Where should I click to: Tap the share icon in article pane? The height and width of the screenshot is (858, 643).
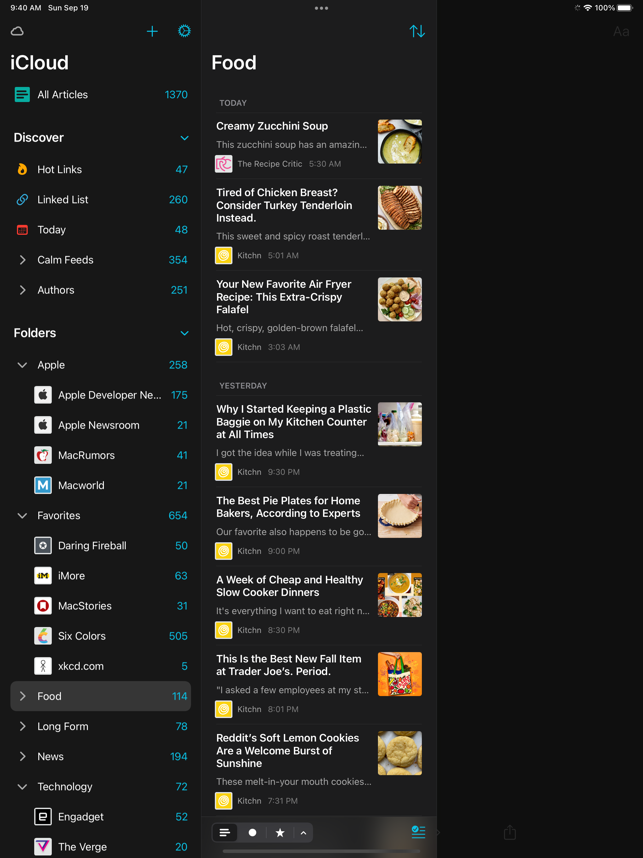pyautogui.click(x=509, y=832)
